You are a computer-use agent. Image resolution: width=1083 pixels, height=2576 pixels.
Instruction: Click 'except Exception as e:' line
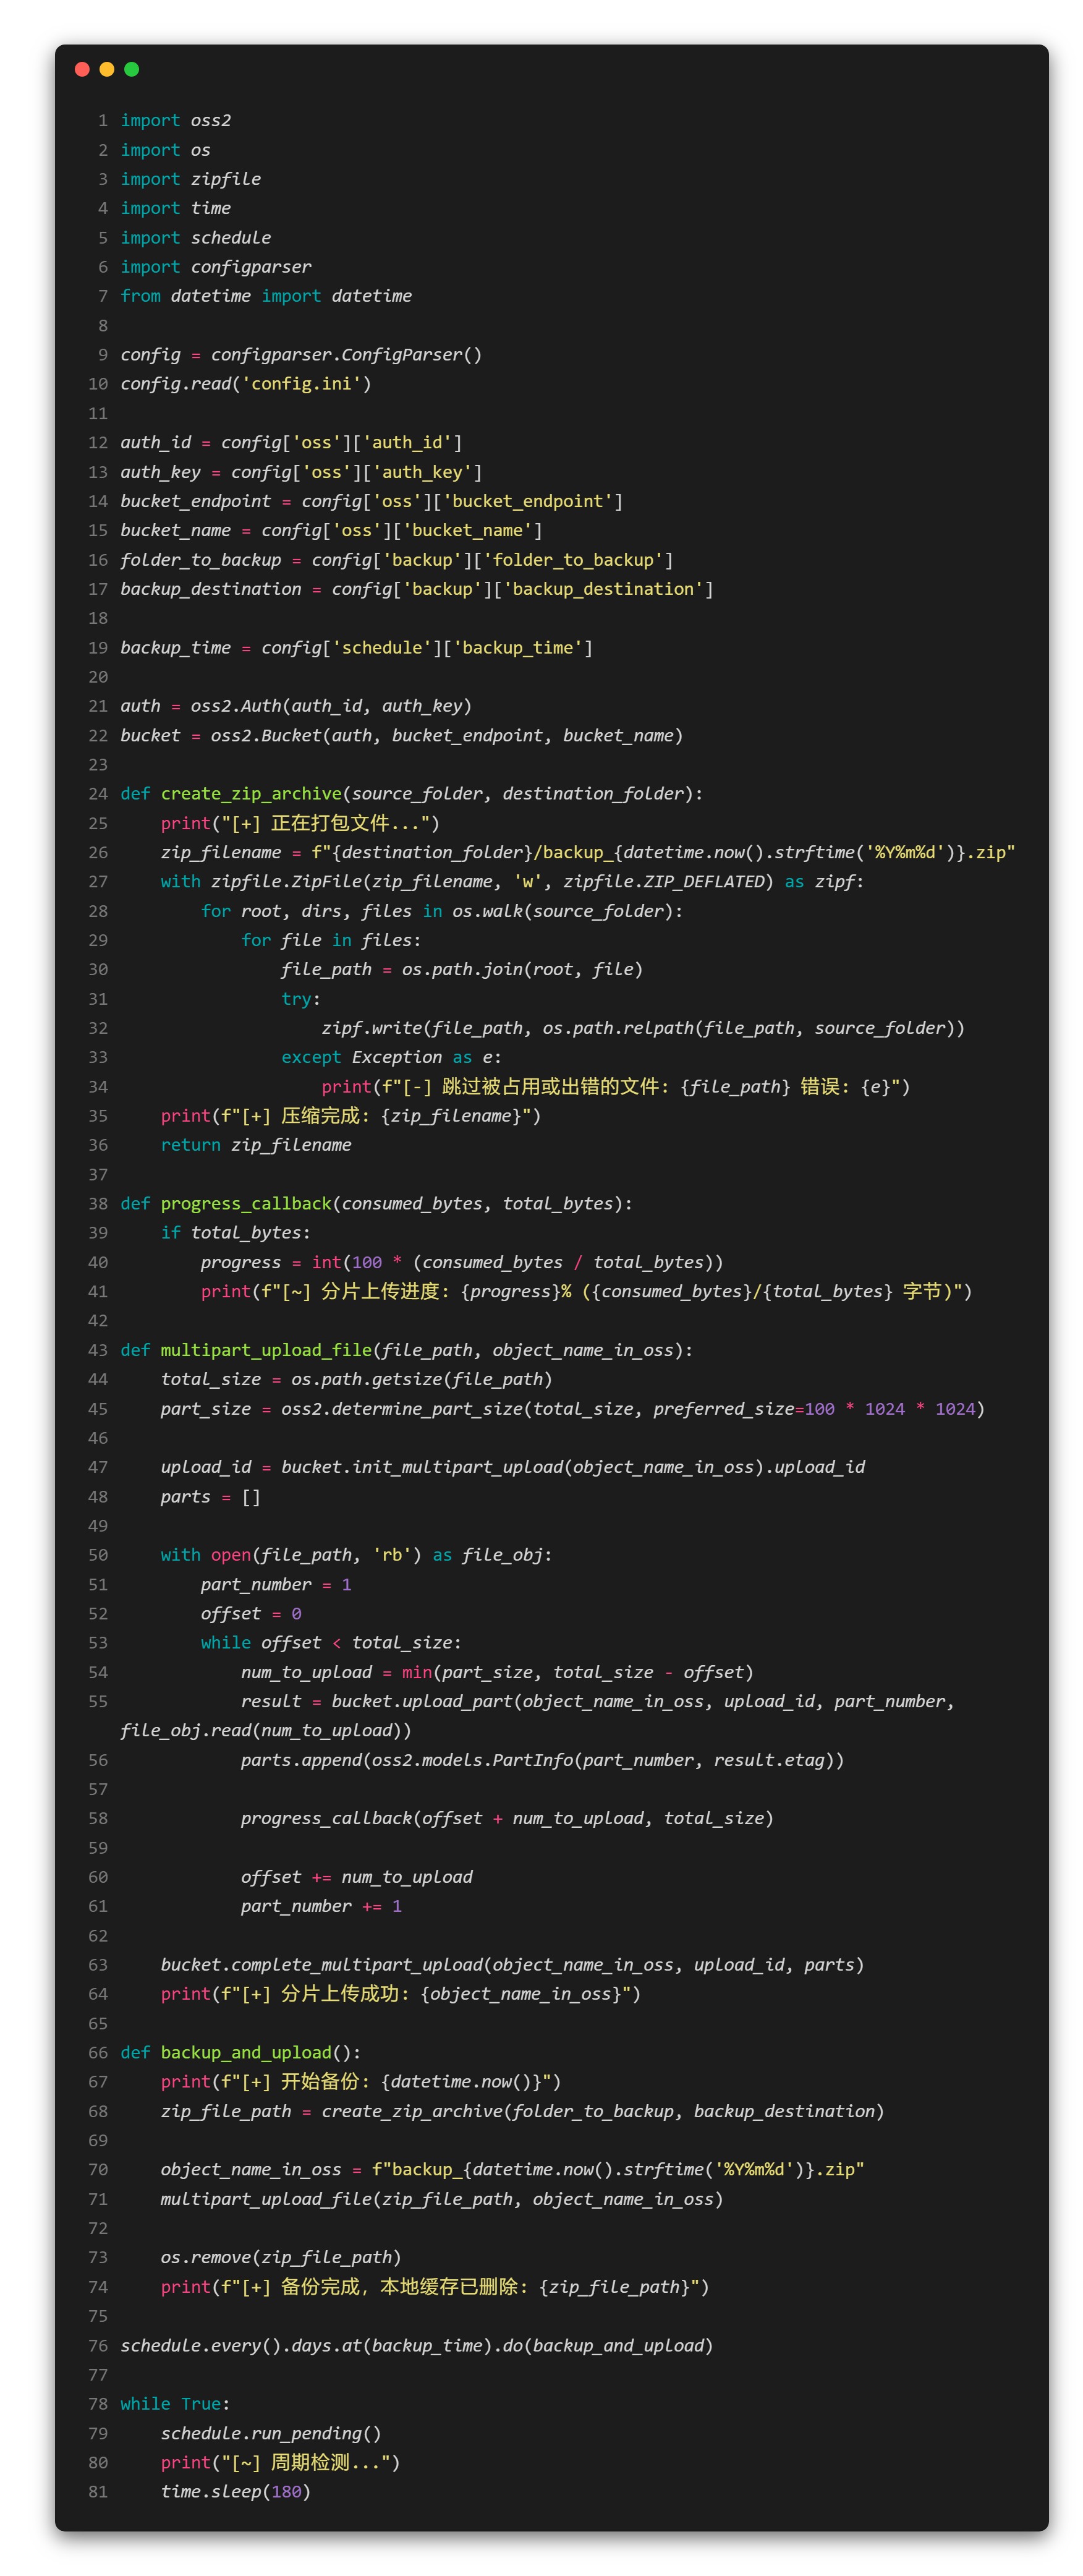(x=391, y=1057)
